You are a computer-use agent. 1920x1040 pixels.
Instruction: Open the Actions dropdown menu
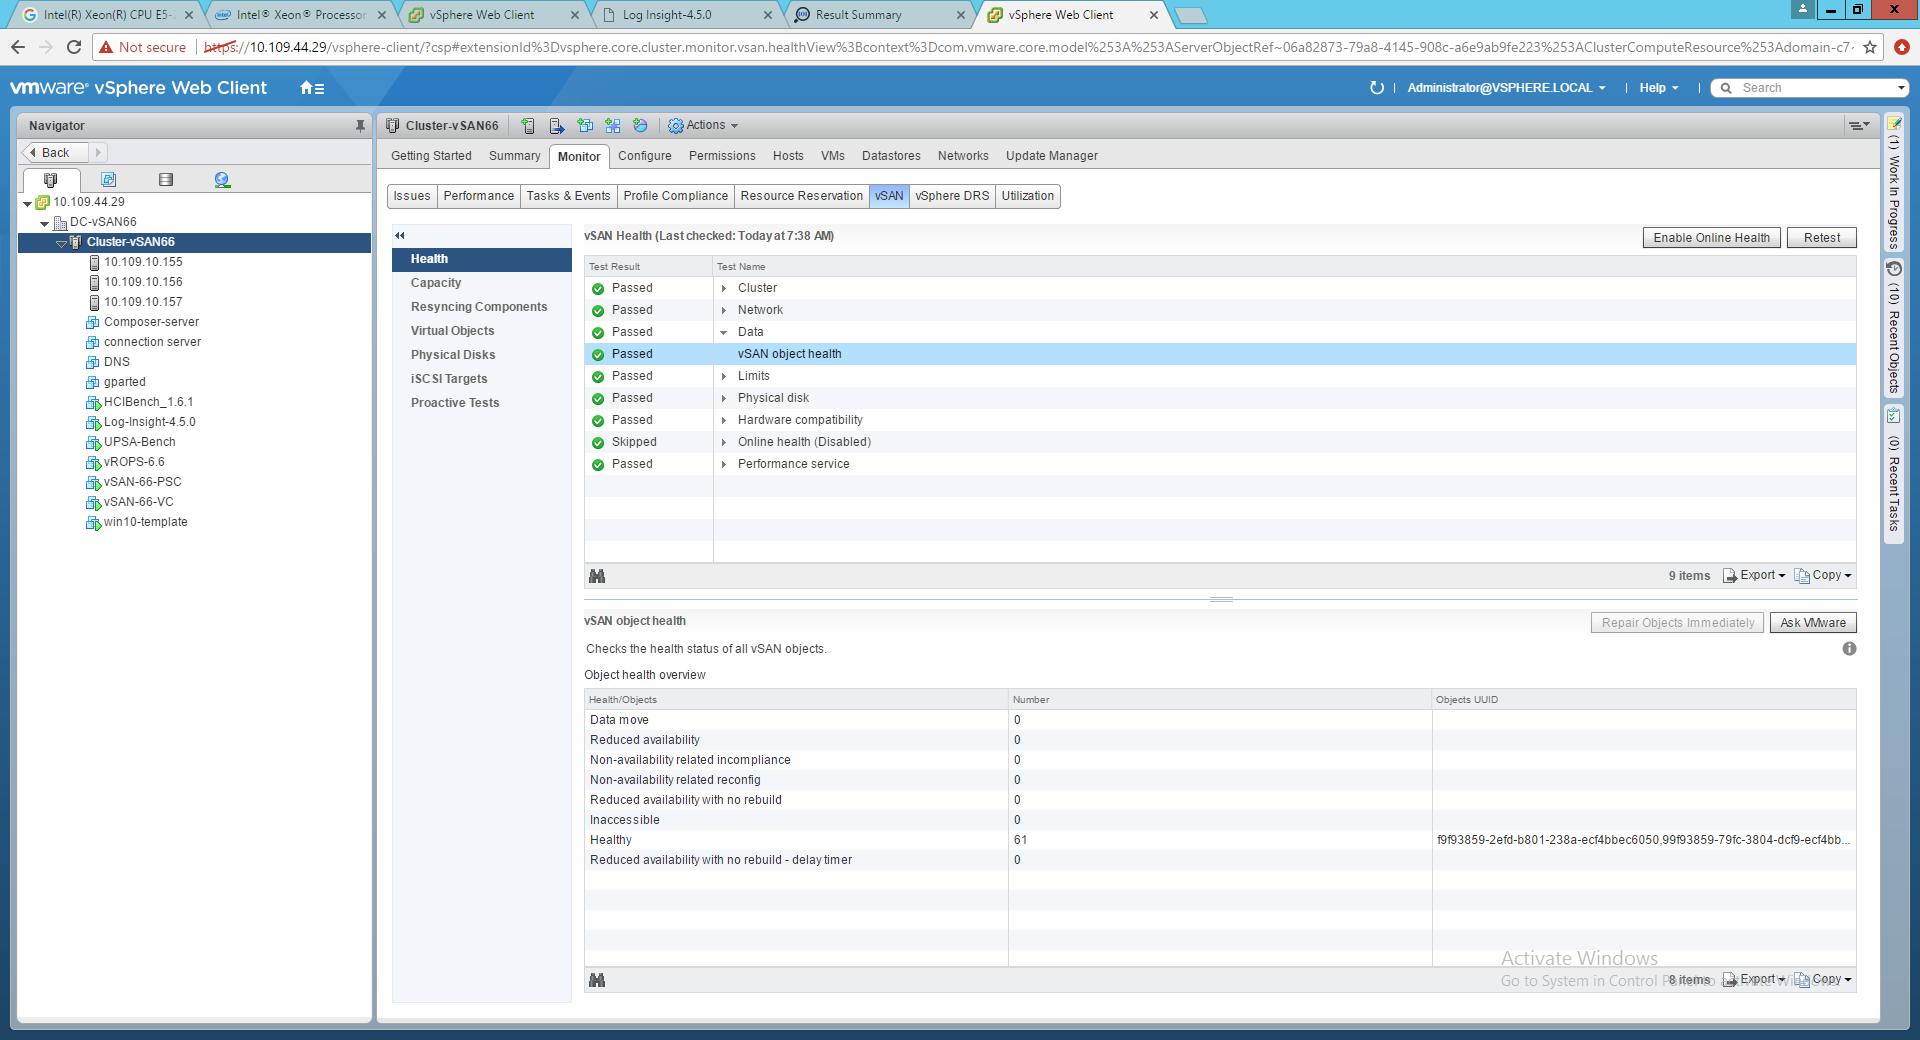(x=704, y=126)
